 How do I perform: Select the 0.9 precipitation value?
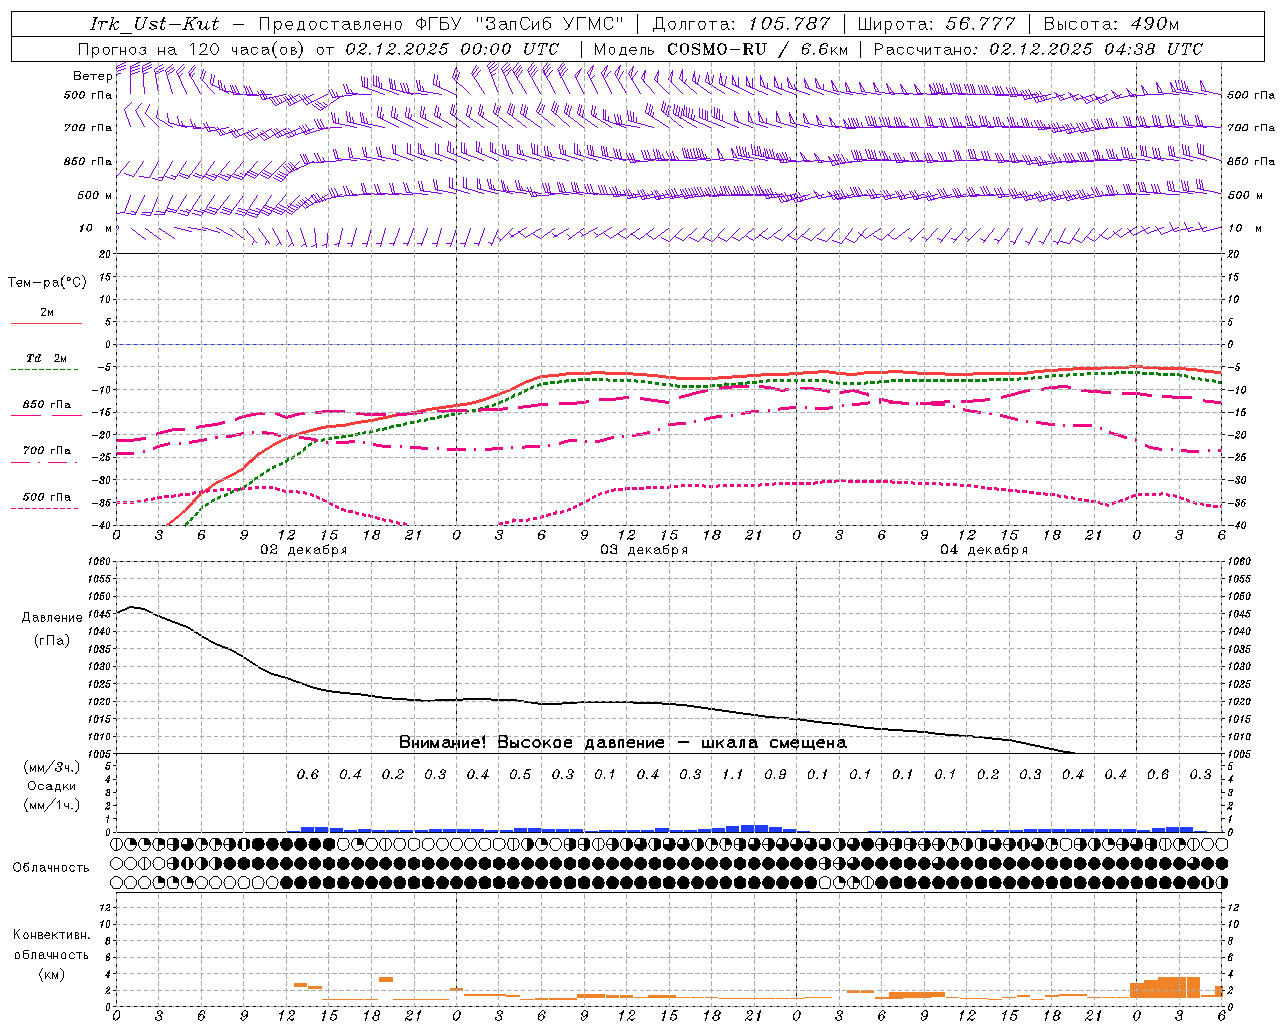point(775,775)
